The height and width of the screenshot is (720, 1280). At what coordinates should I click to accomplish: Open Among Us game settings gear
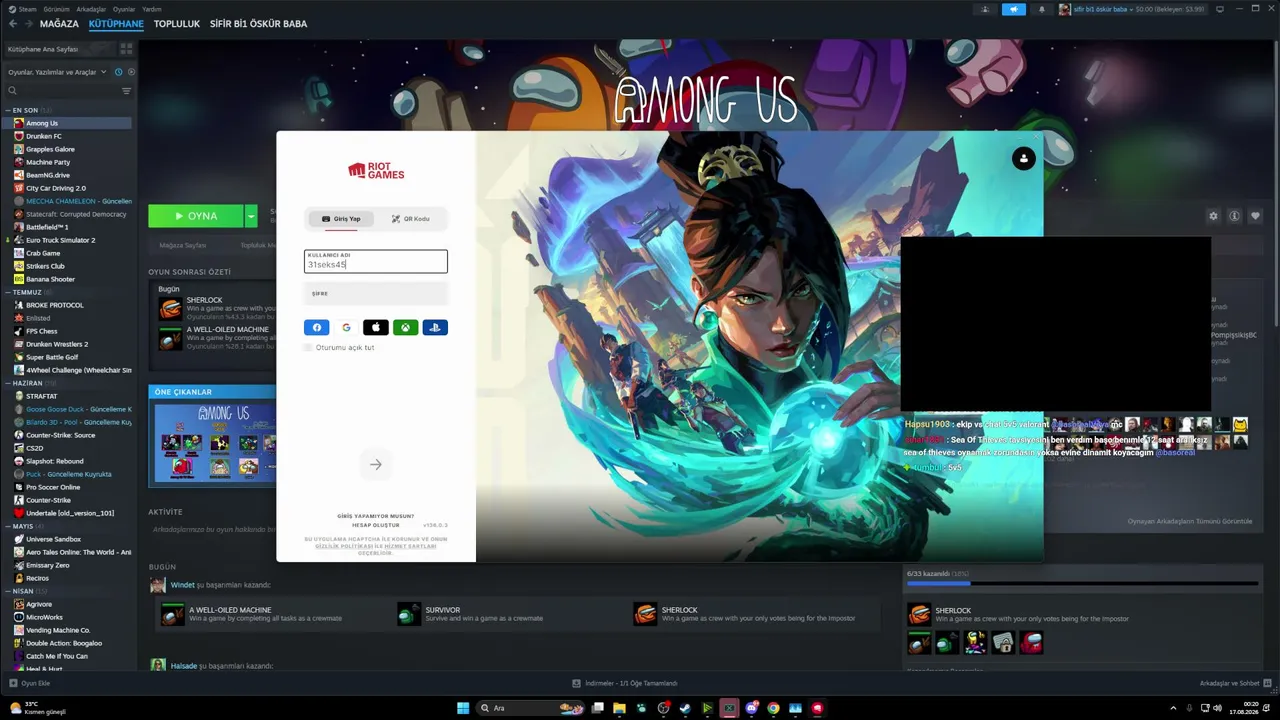(1214, 216)
